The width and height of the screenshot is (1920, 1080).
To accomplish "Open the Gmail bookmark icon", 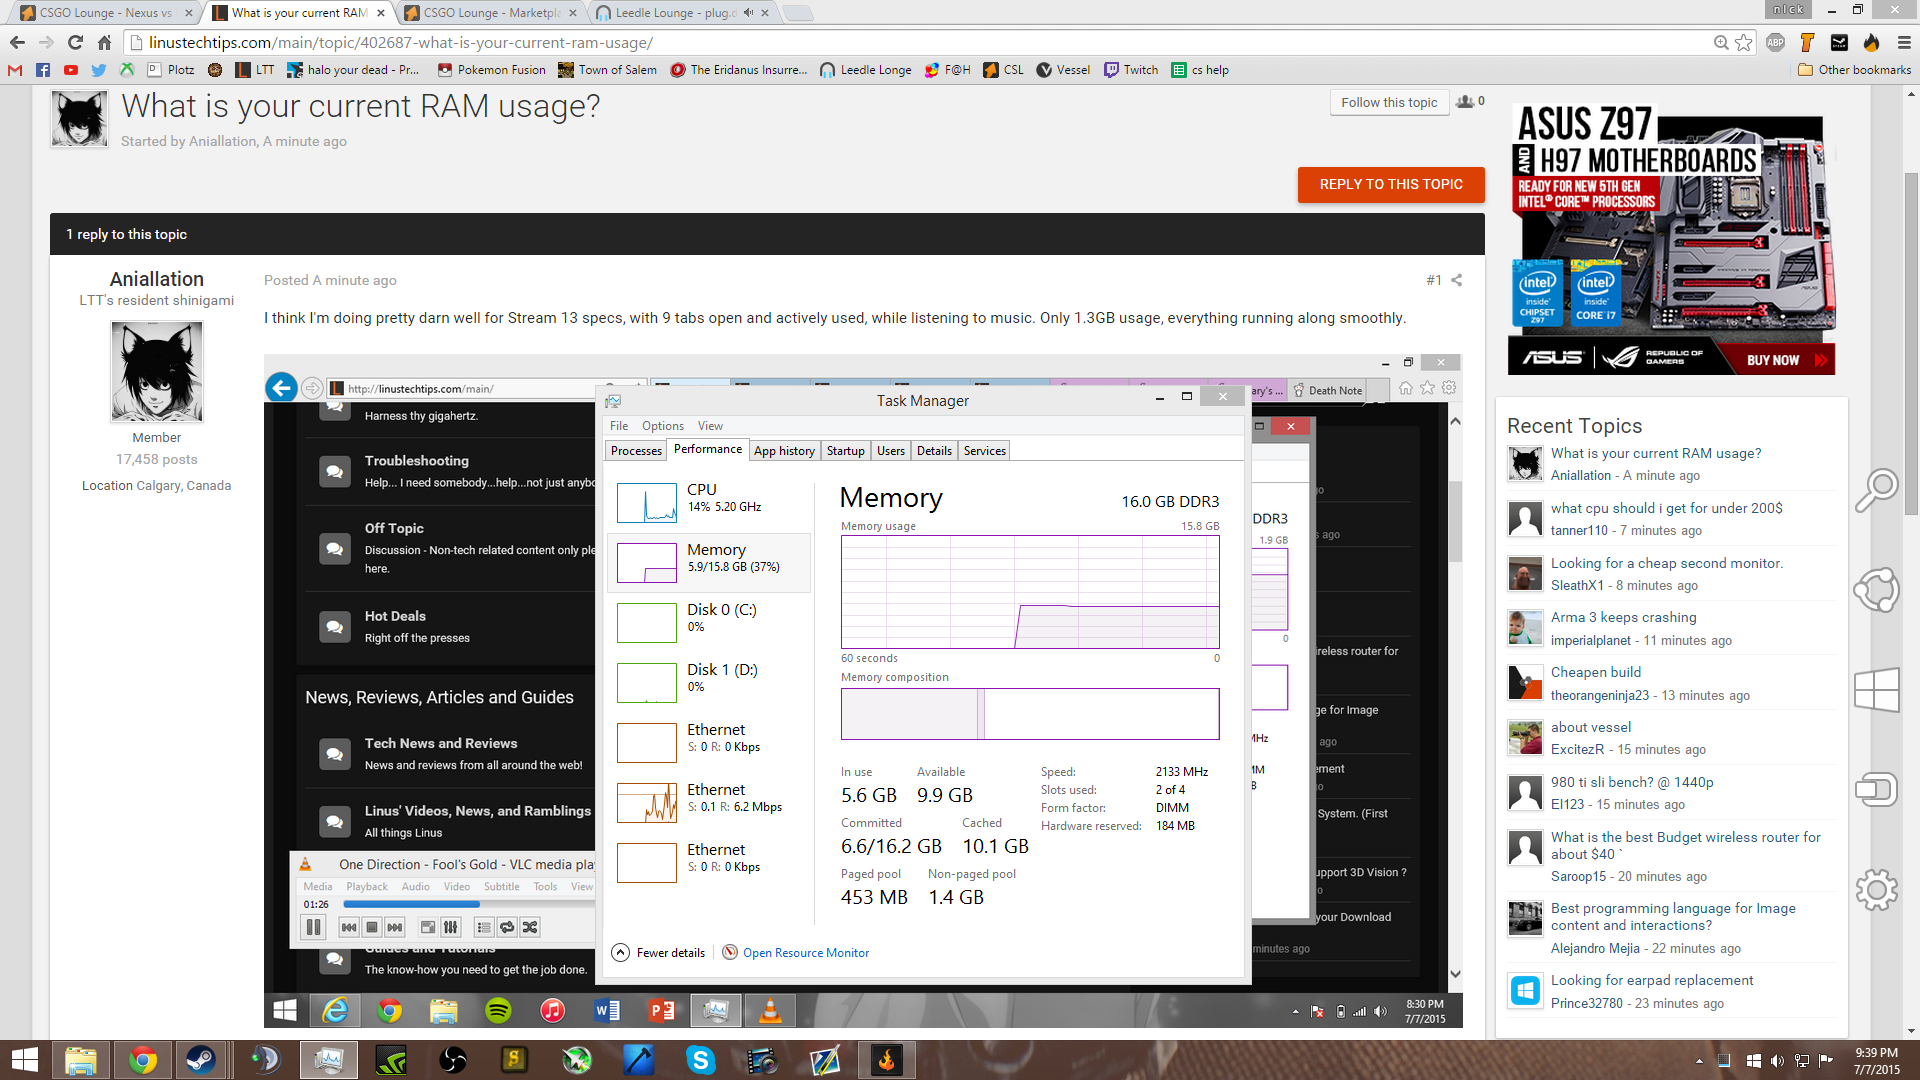I will point(15,70).
